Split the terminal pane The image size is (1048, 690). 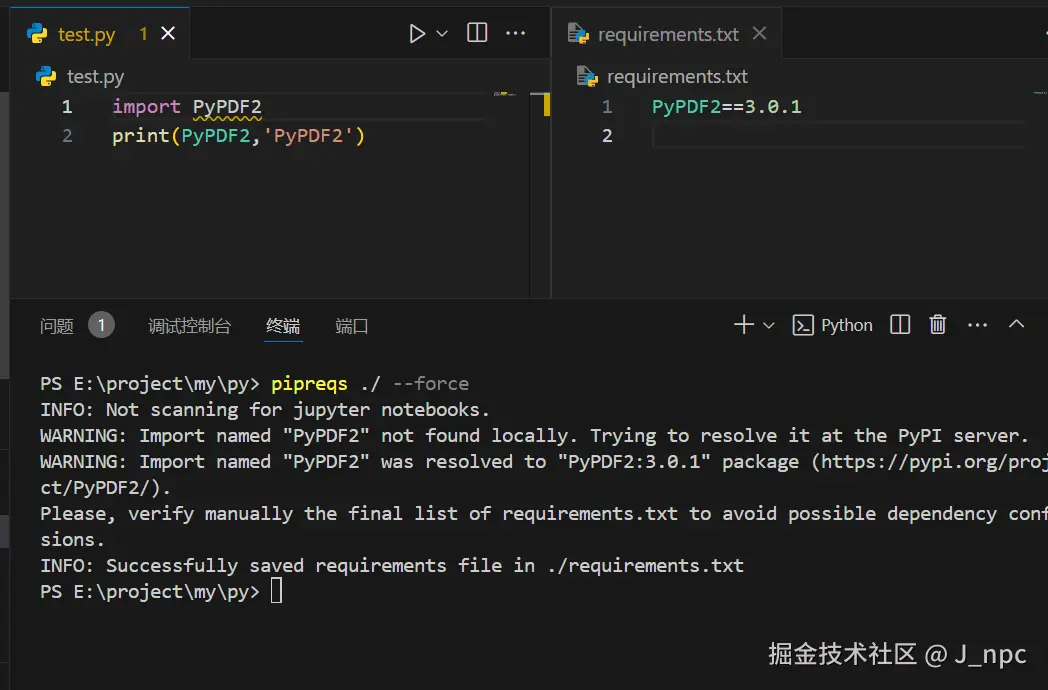click(900, 325)
